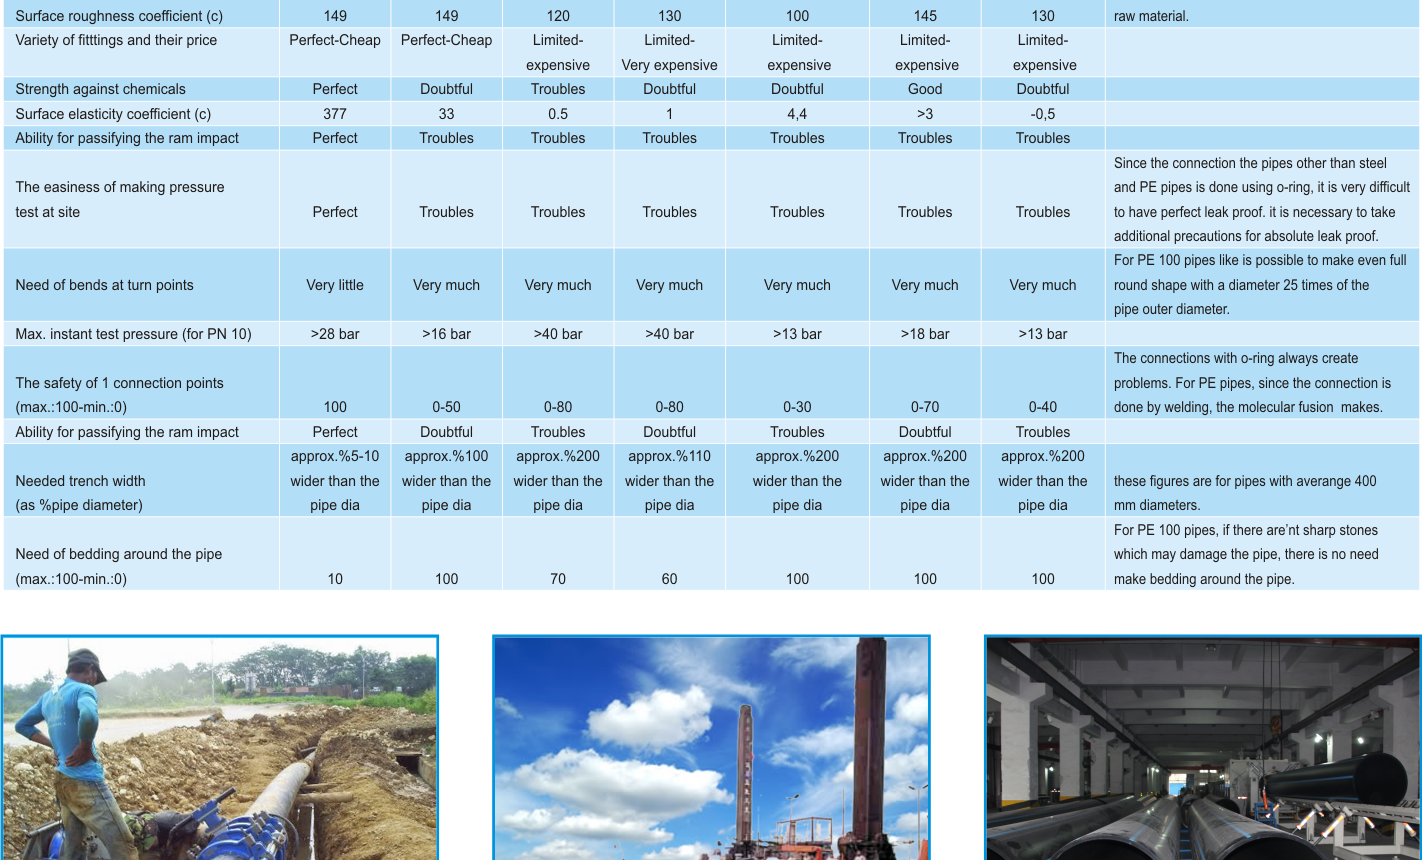Click the trench pipe-welding worker photo
The width and height of the screenshot is (1422, 860).
click(219, 747)
